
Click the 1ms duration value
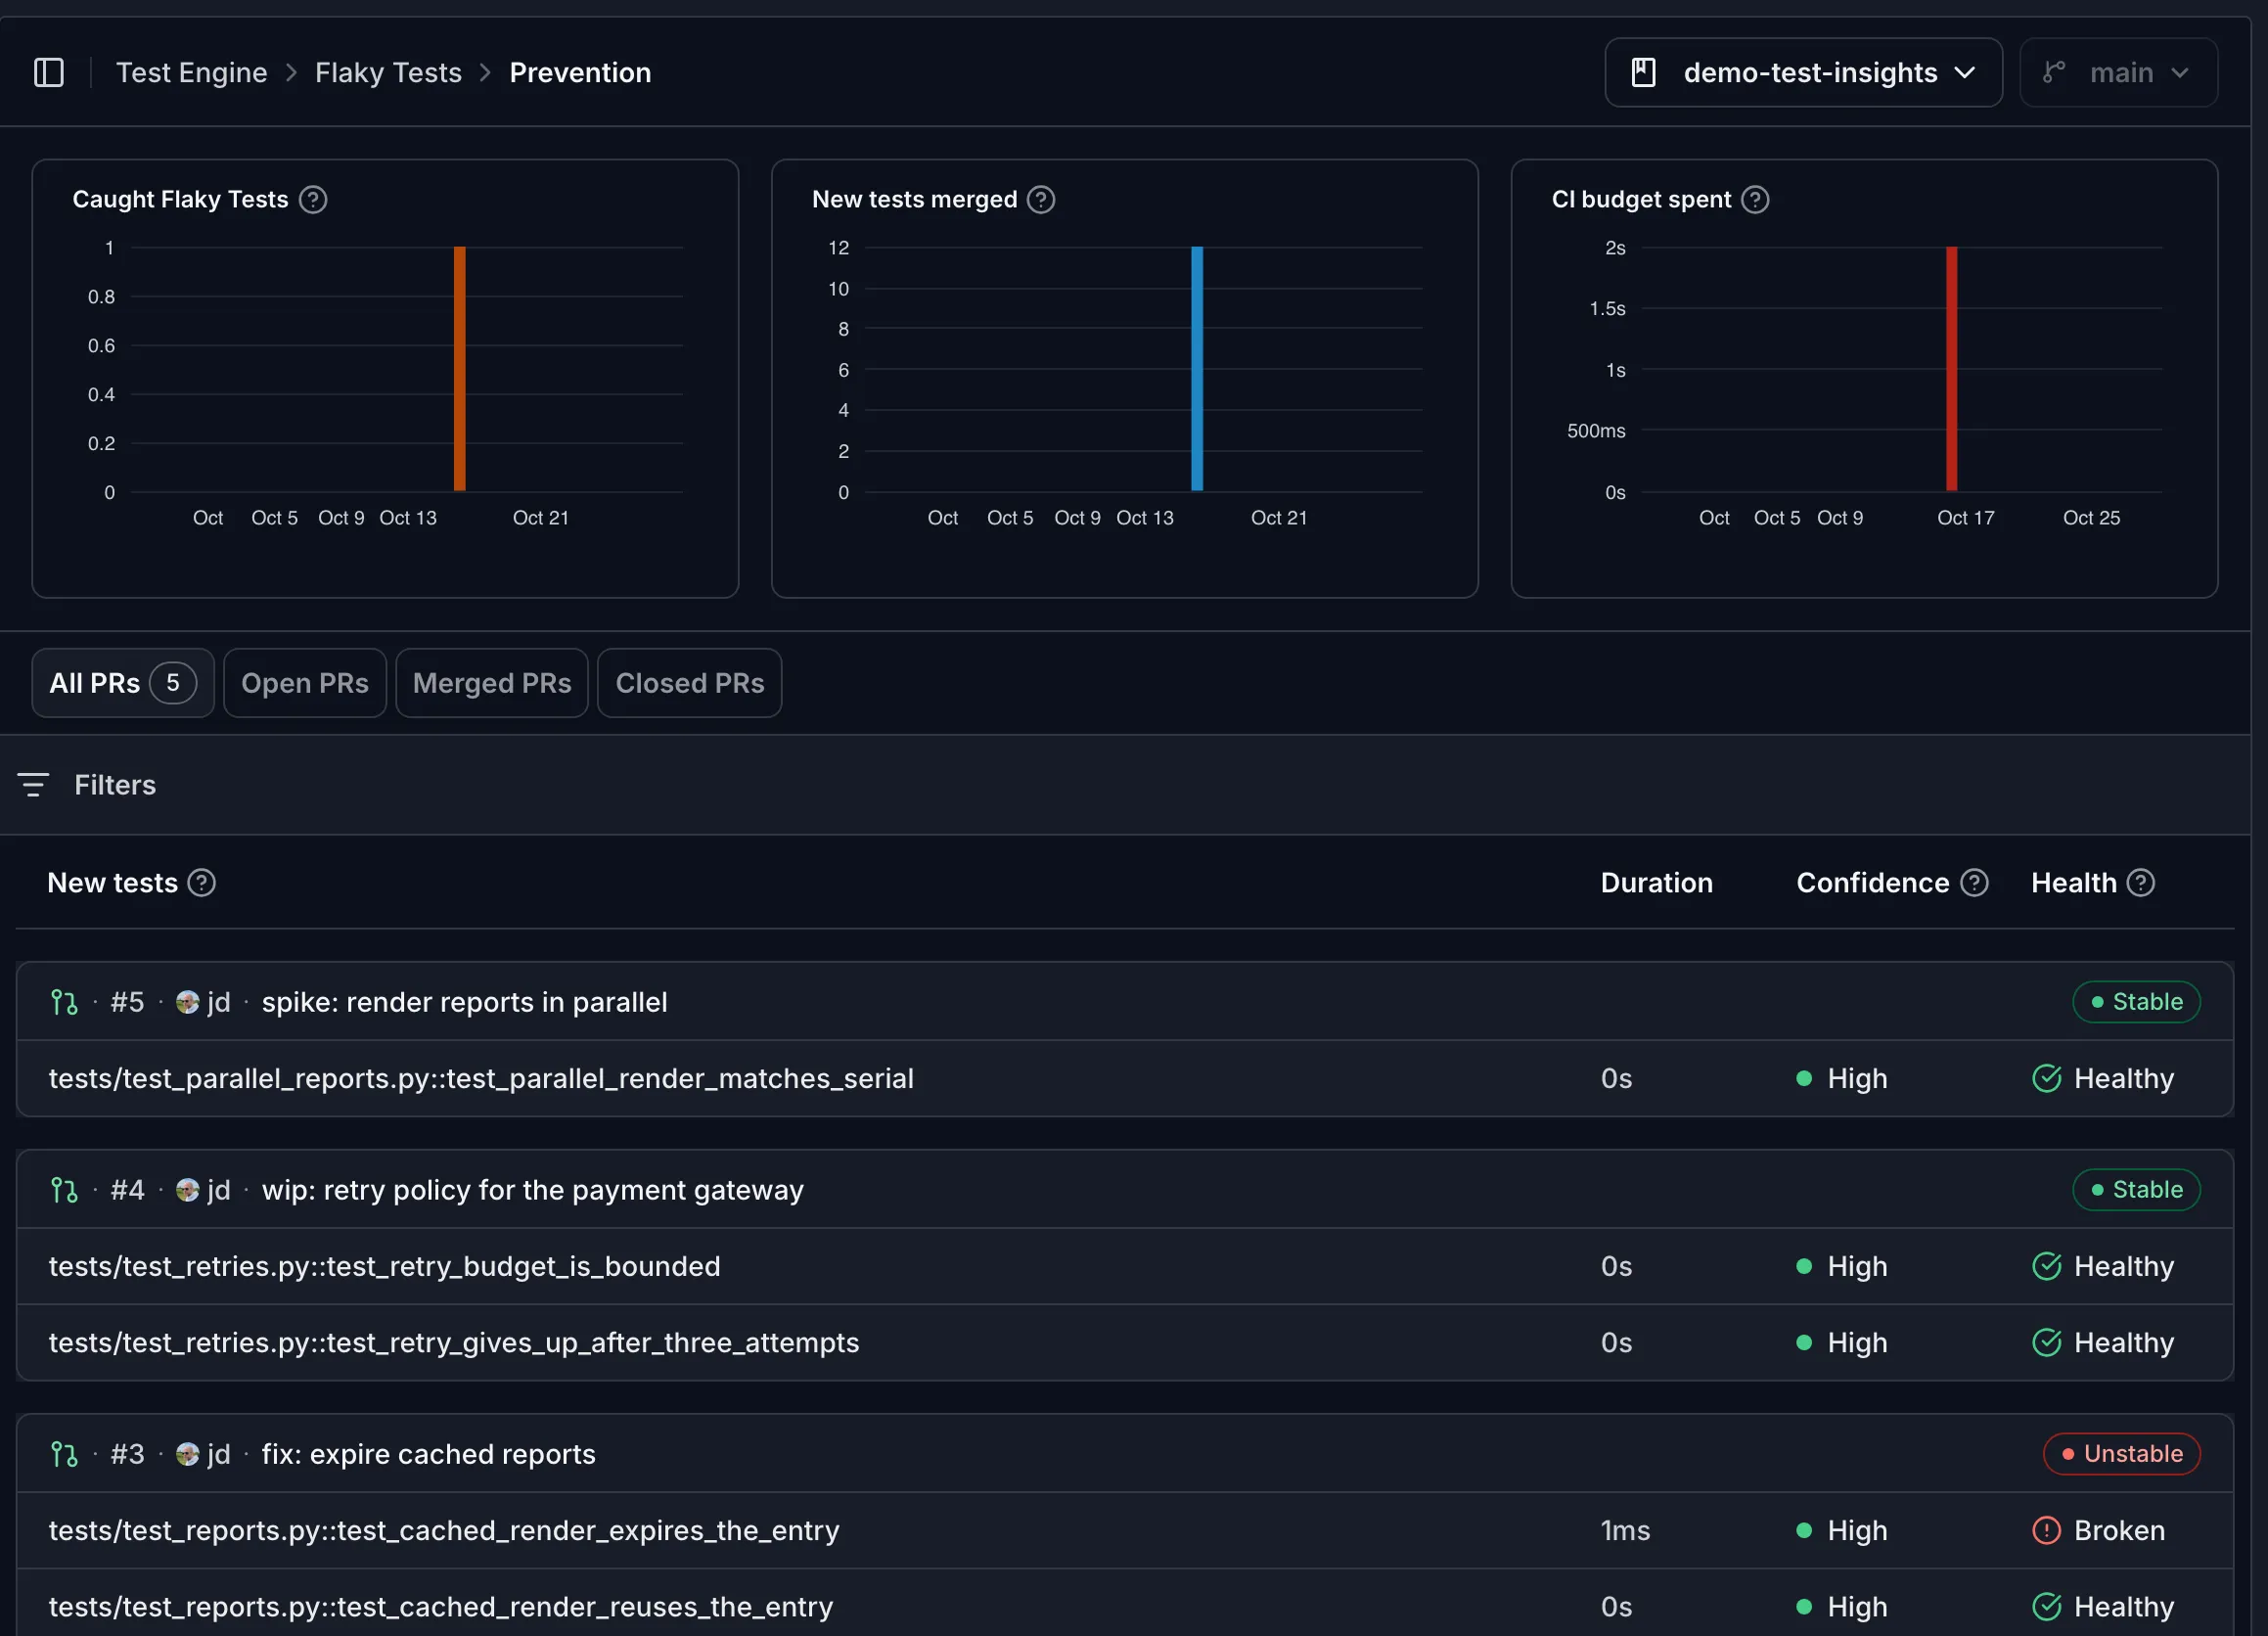click(1625, 1530)
